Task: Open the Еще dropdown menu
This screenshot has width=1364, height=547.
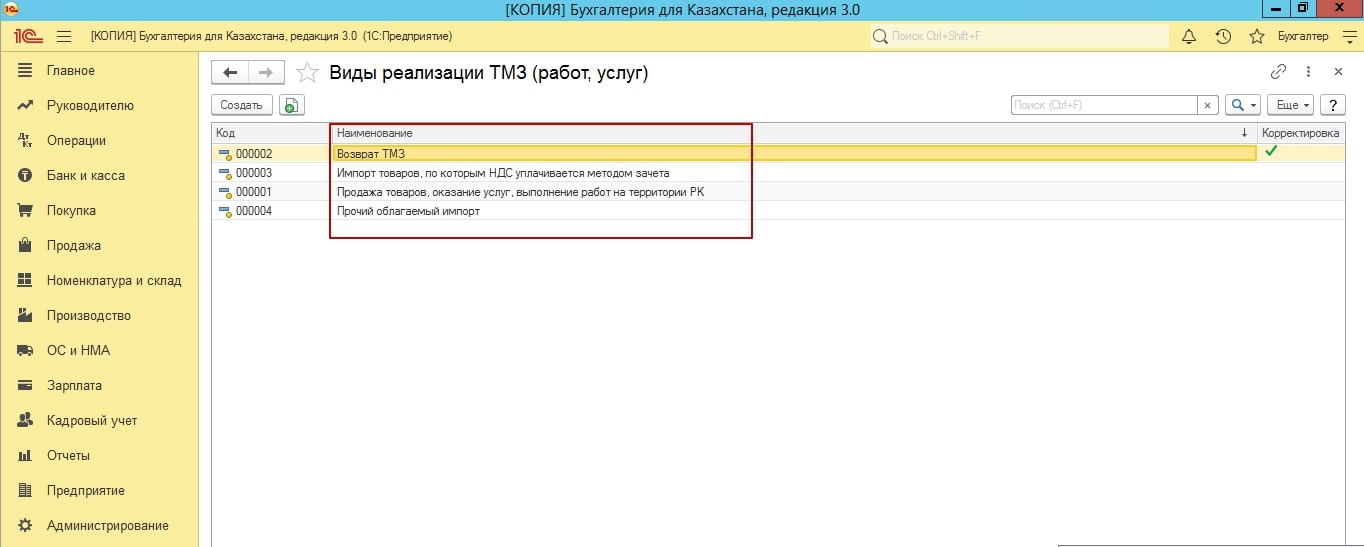Action: 1290,105
